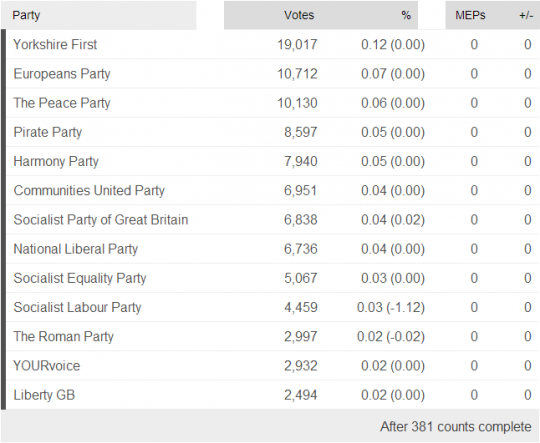
Task: Click Harmony Party percentage 0.05 (0.00)
Action: [x=393, y=162]
